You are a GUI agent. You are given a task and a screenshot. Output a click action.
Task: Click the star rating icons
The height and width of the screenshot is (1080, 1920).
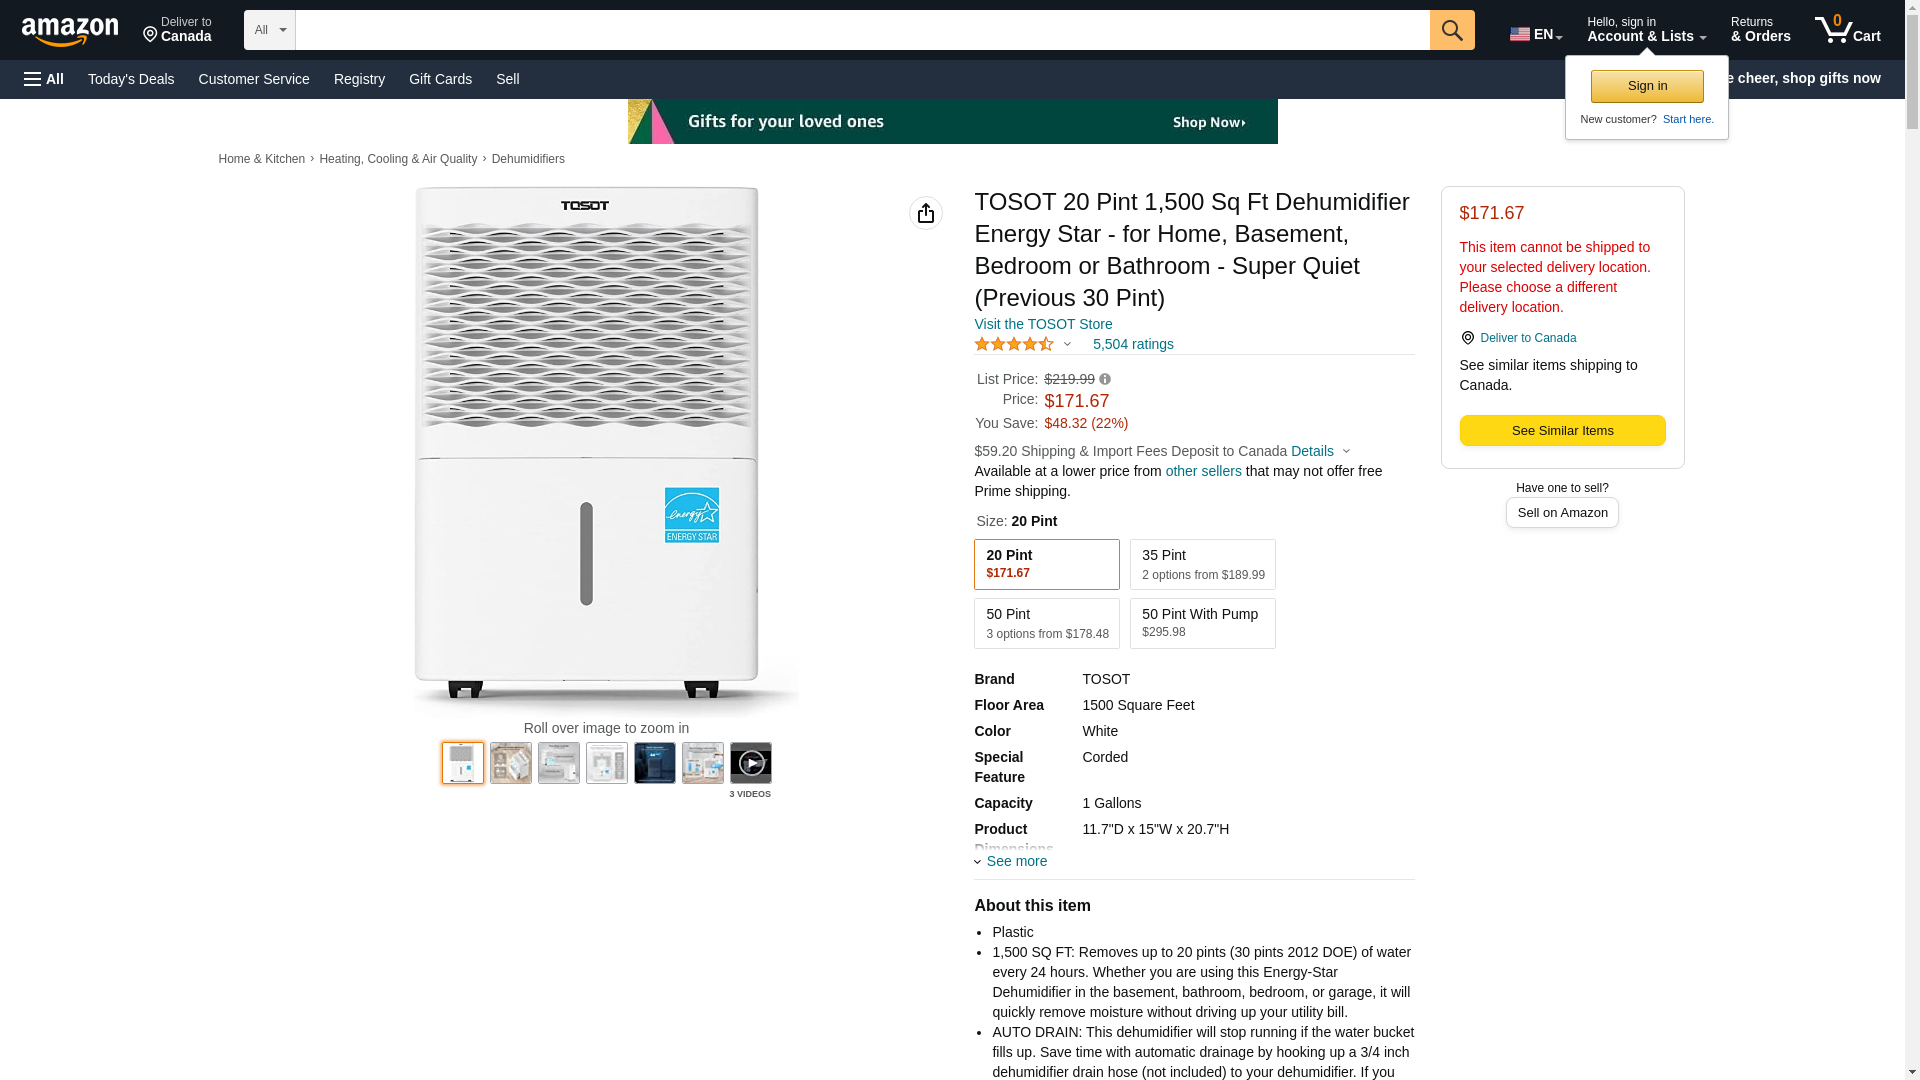[1013, 344]
